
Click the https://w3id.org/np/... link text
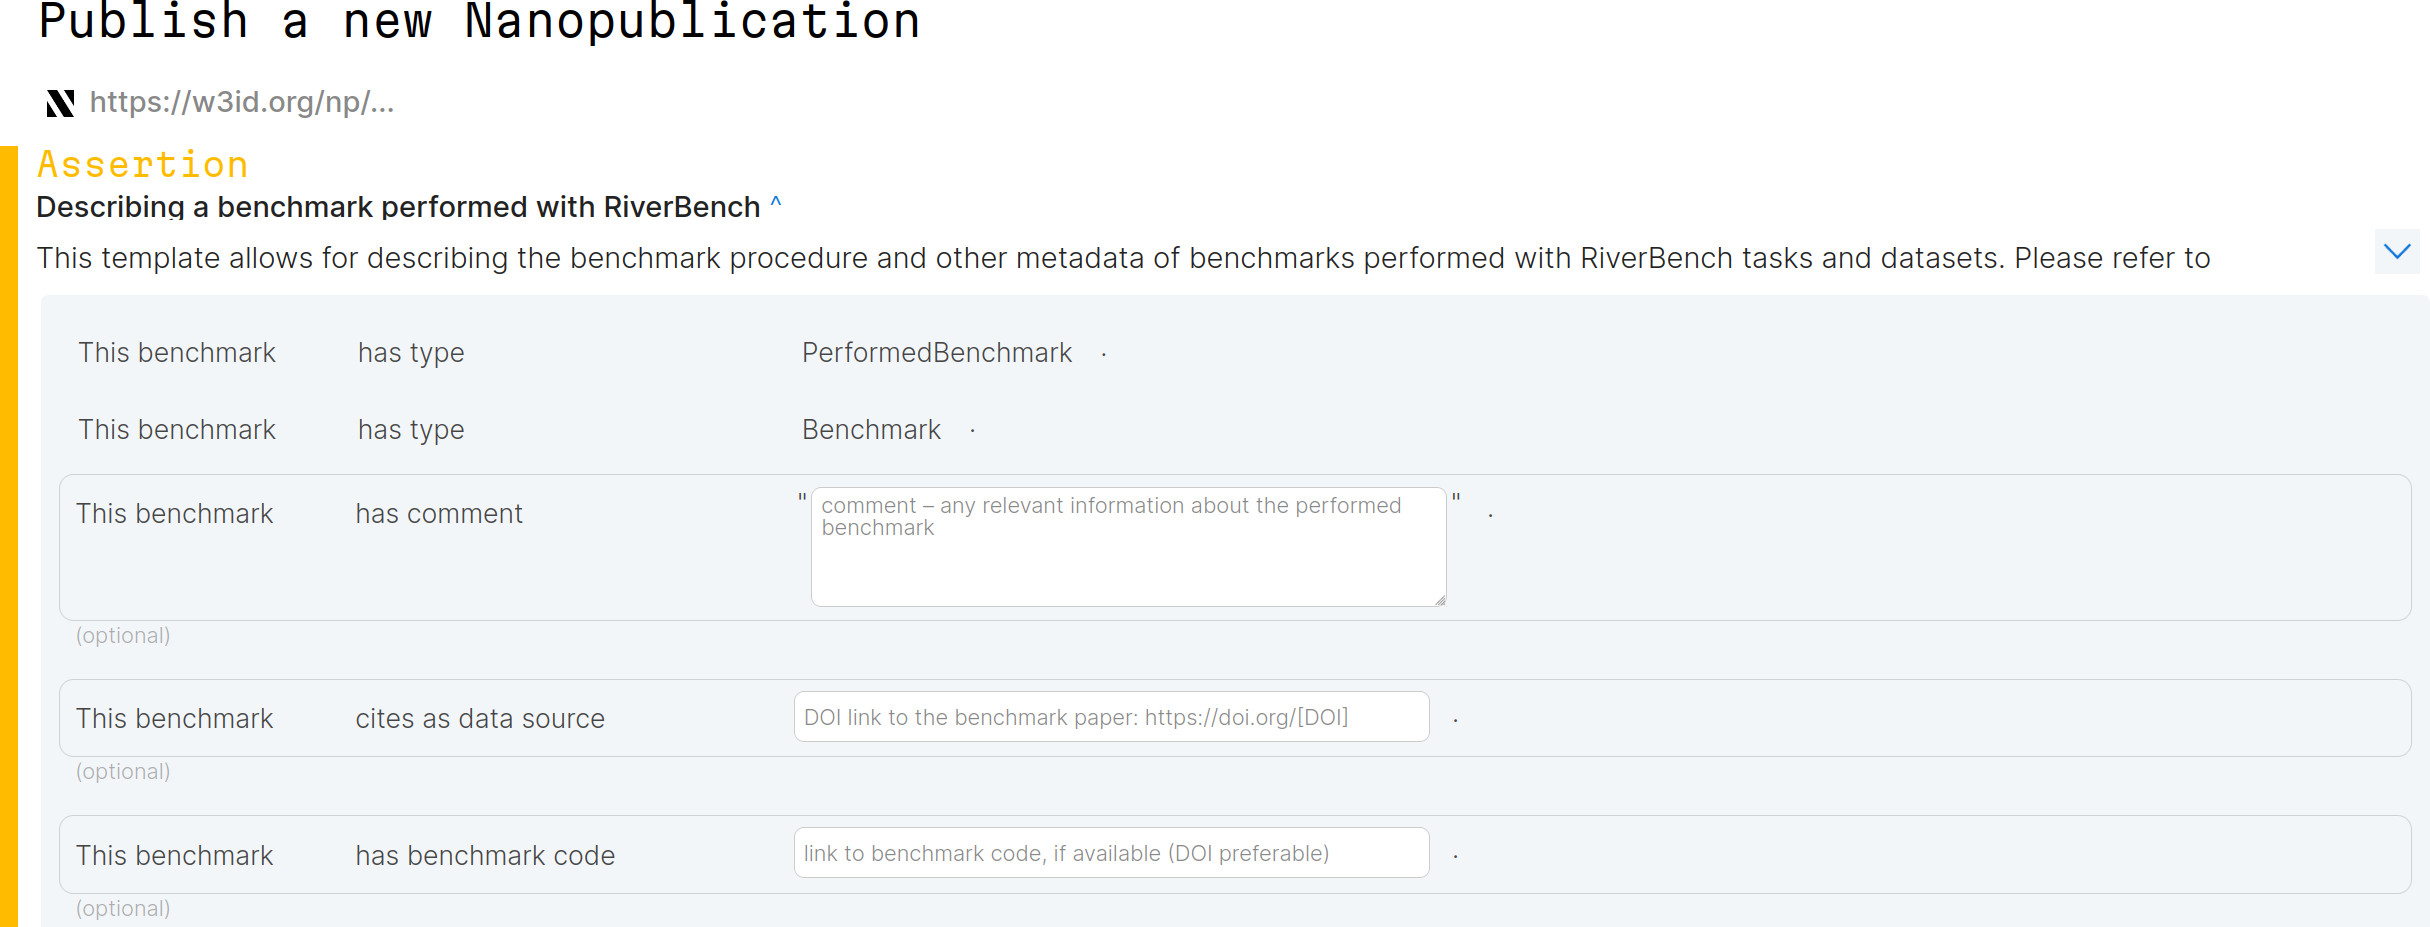coord(242,102)
